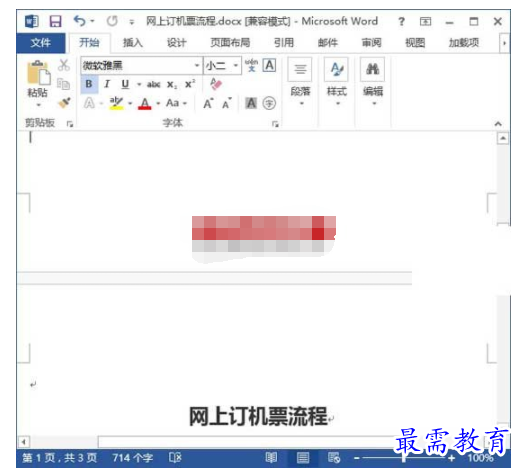Toggle subscript formatting
Image resolution: width=517 pixels, height=472 pixels.
pyautogui.click(x=172, y=84)
